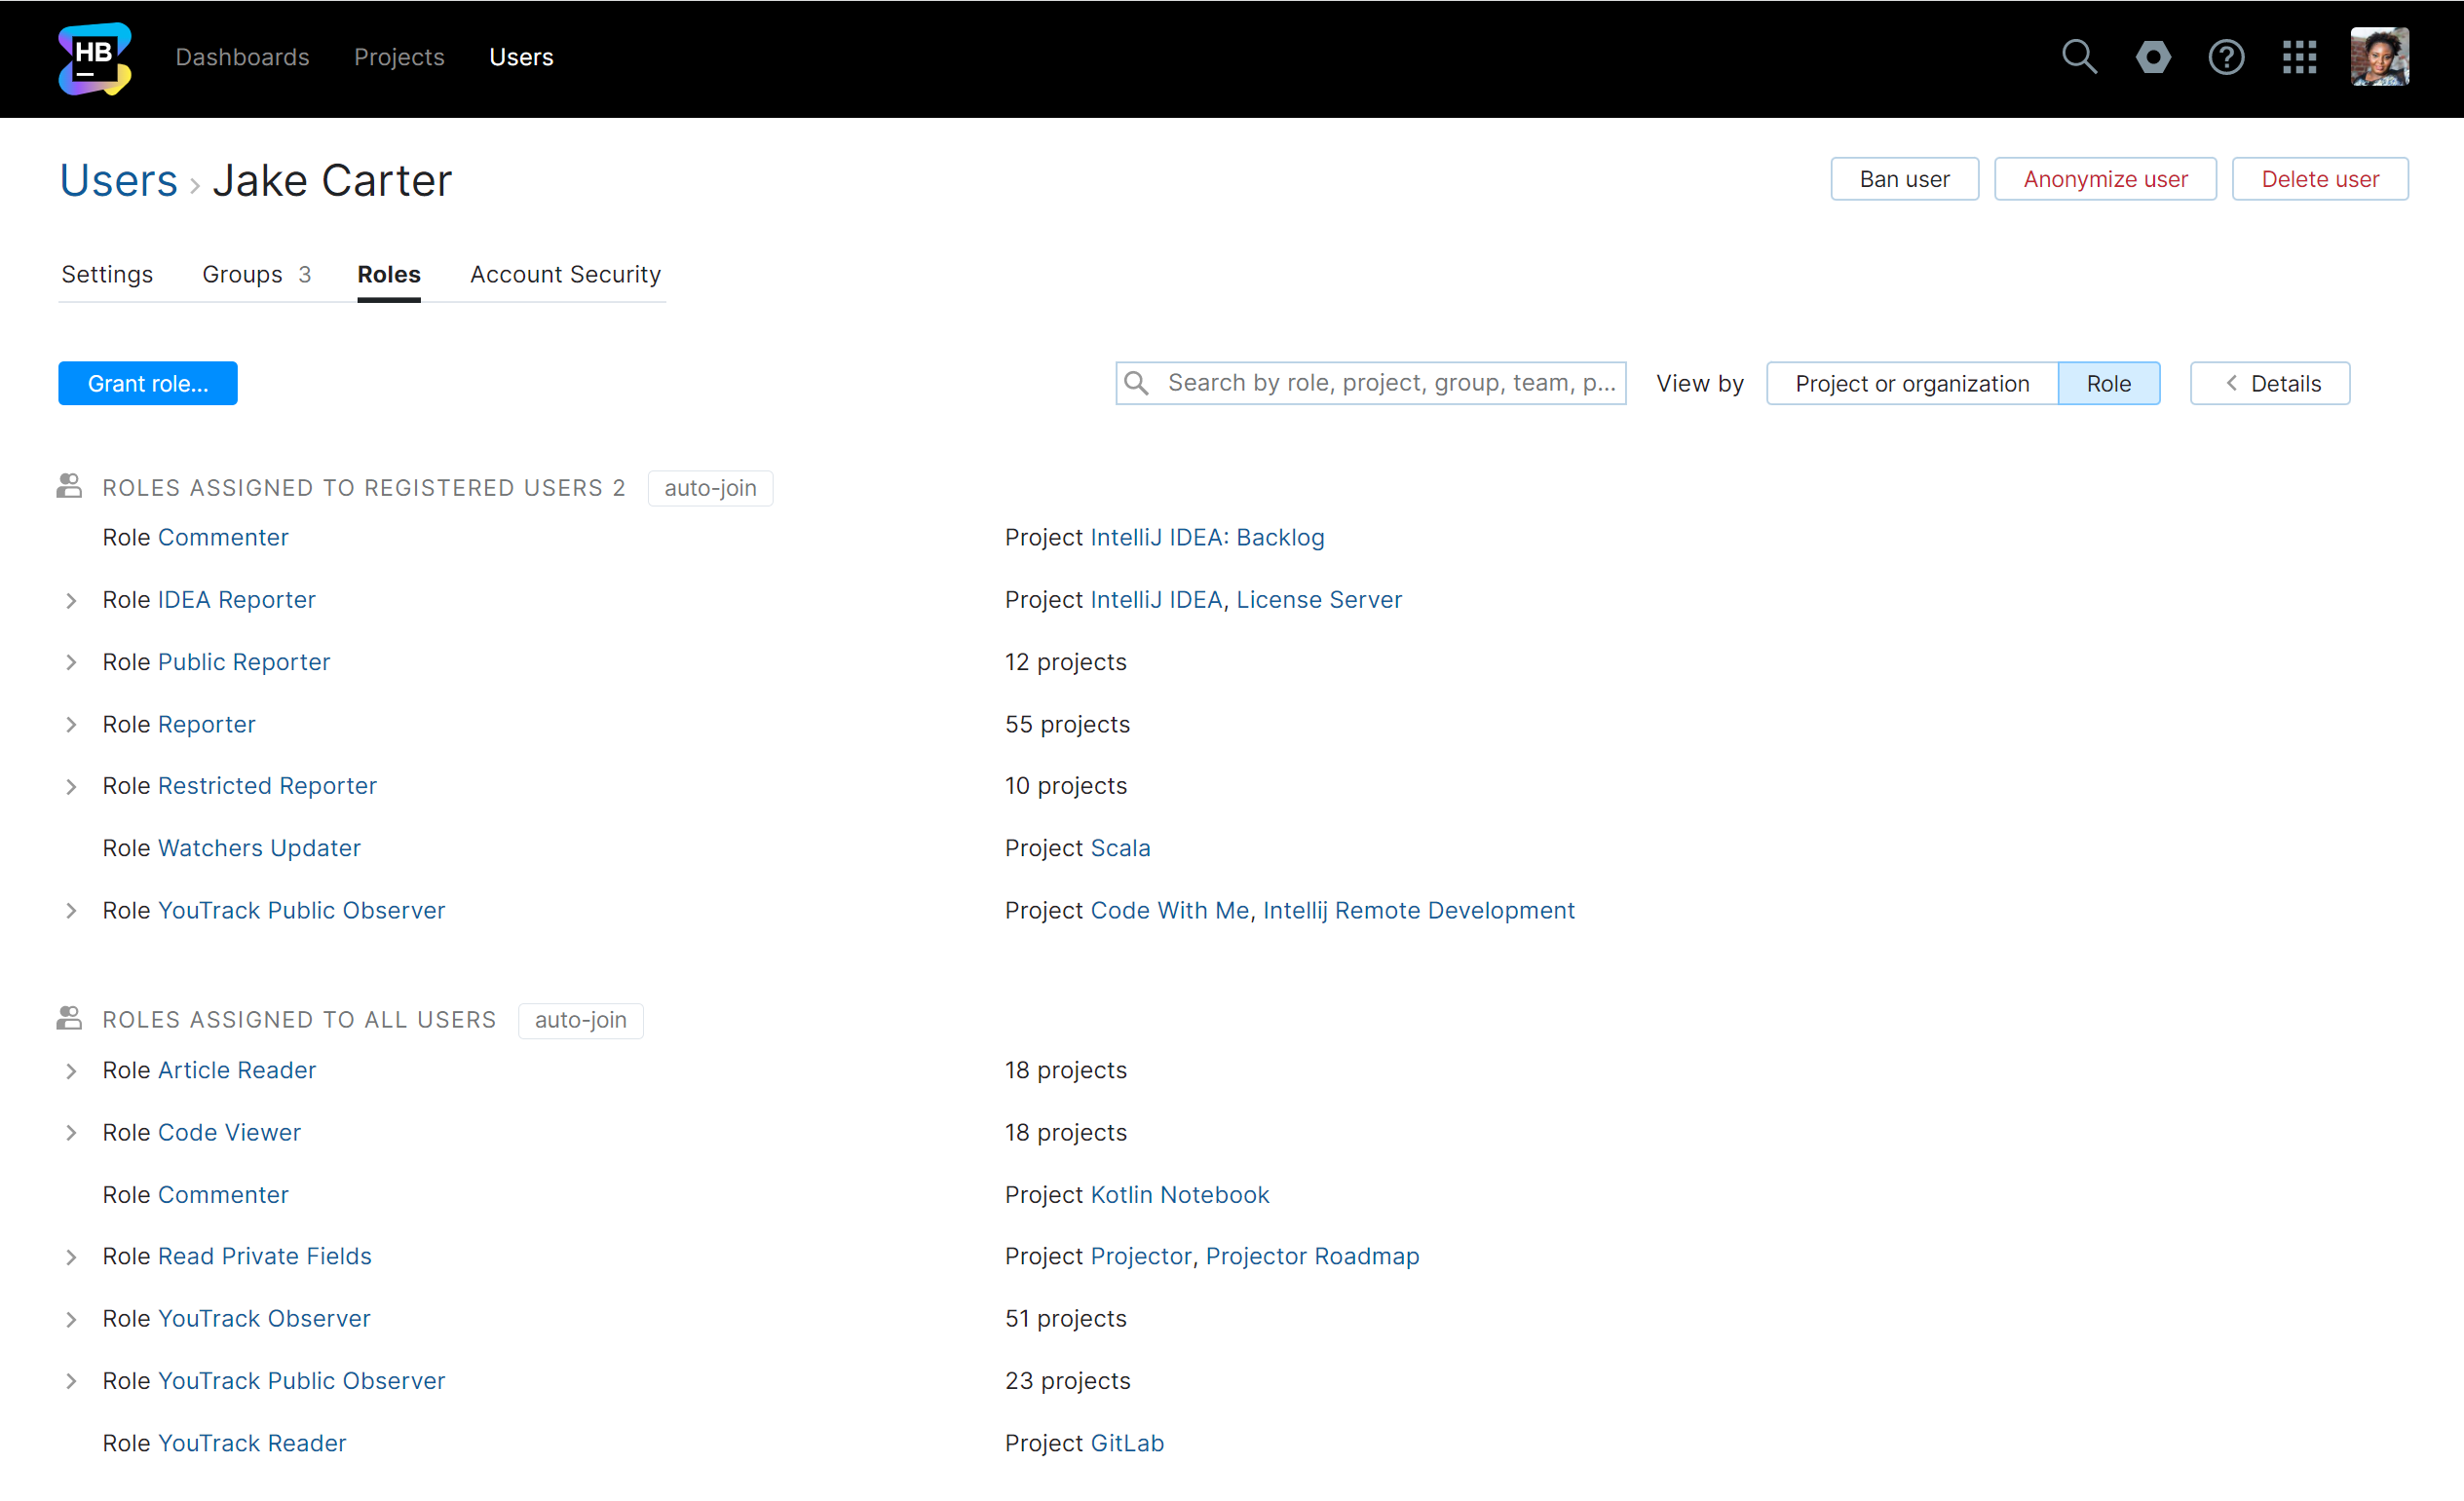Click the help question mark icon
This screenshot has width=2464, height=1501.
[x=2226, y=57]
